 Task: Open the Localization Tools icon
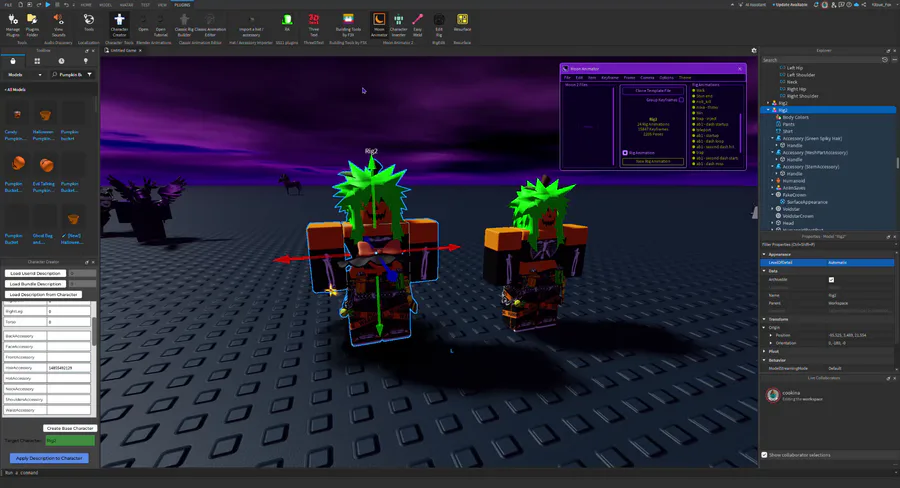[88, 22]
